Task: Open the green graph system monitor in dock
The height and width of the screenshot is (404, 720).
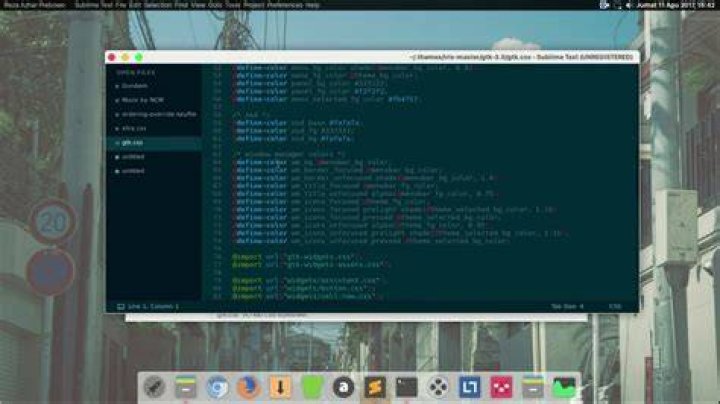Action: (564, 387)
